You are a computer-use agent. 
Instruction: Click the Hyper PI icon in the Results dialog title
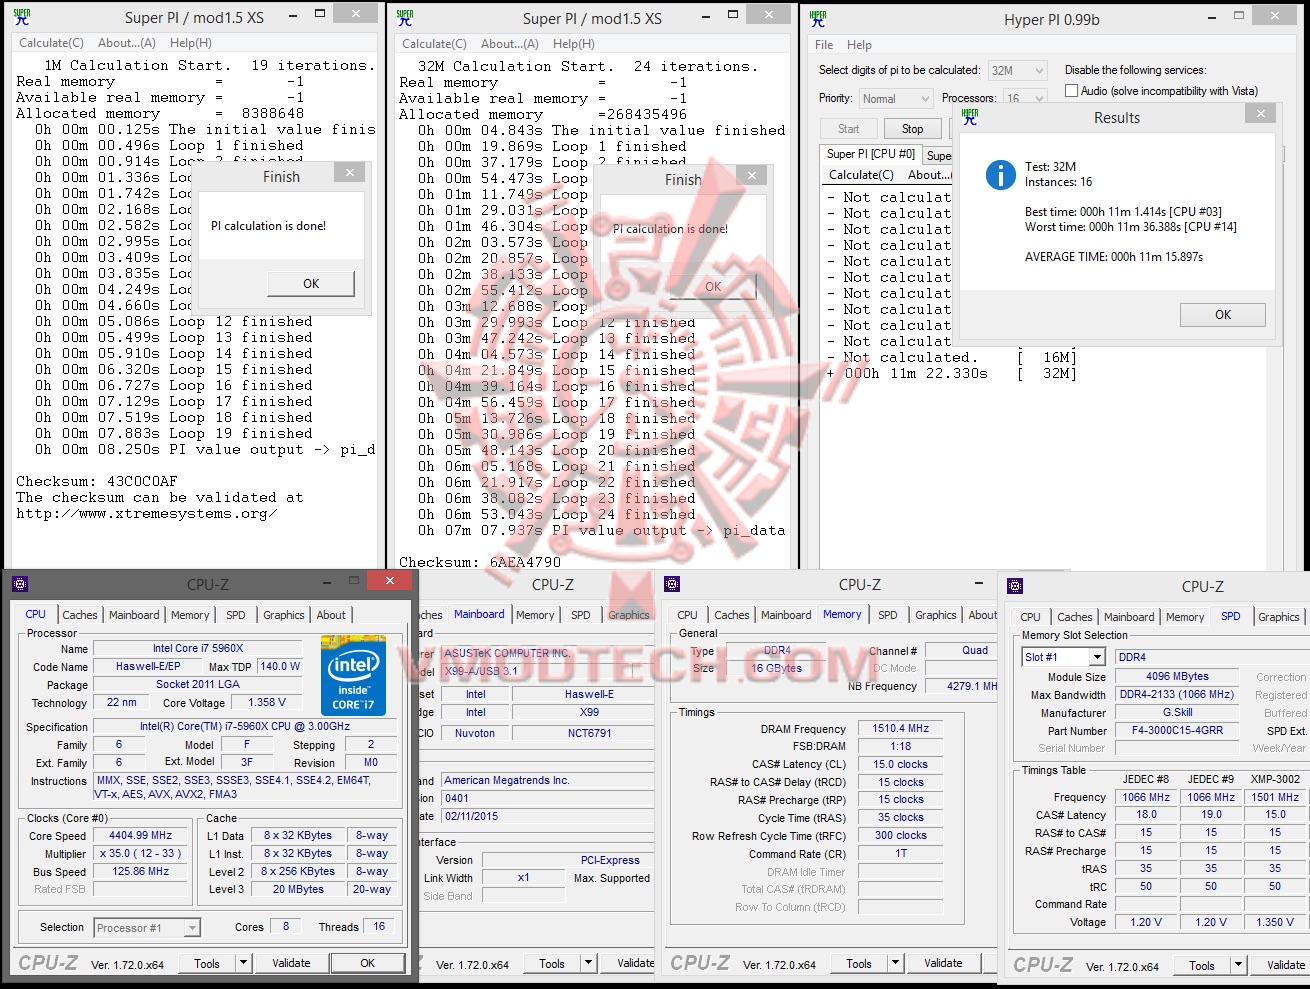click(970, 117)
